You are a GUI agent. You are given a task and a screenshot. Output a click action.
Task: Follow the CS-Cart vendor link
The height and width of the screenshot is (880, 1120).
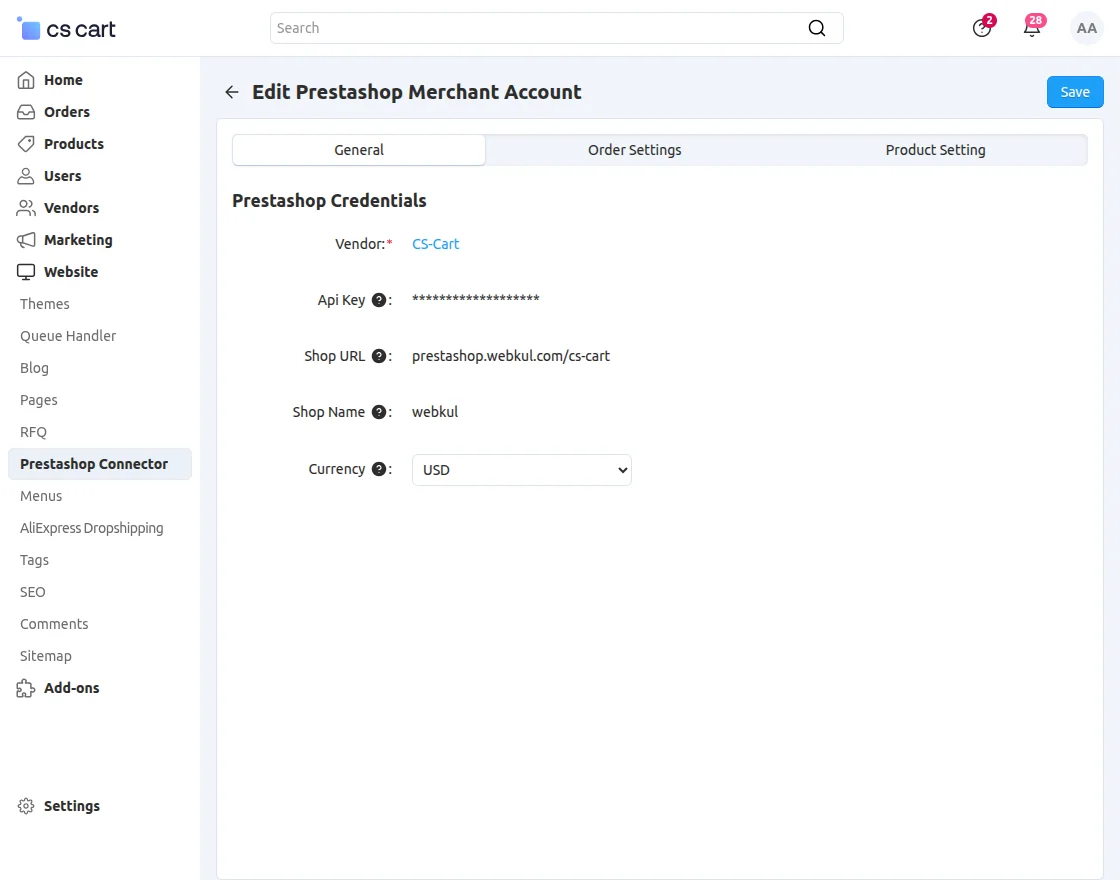(x=436, y=244)
